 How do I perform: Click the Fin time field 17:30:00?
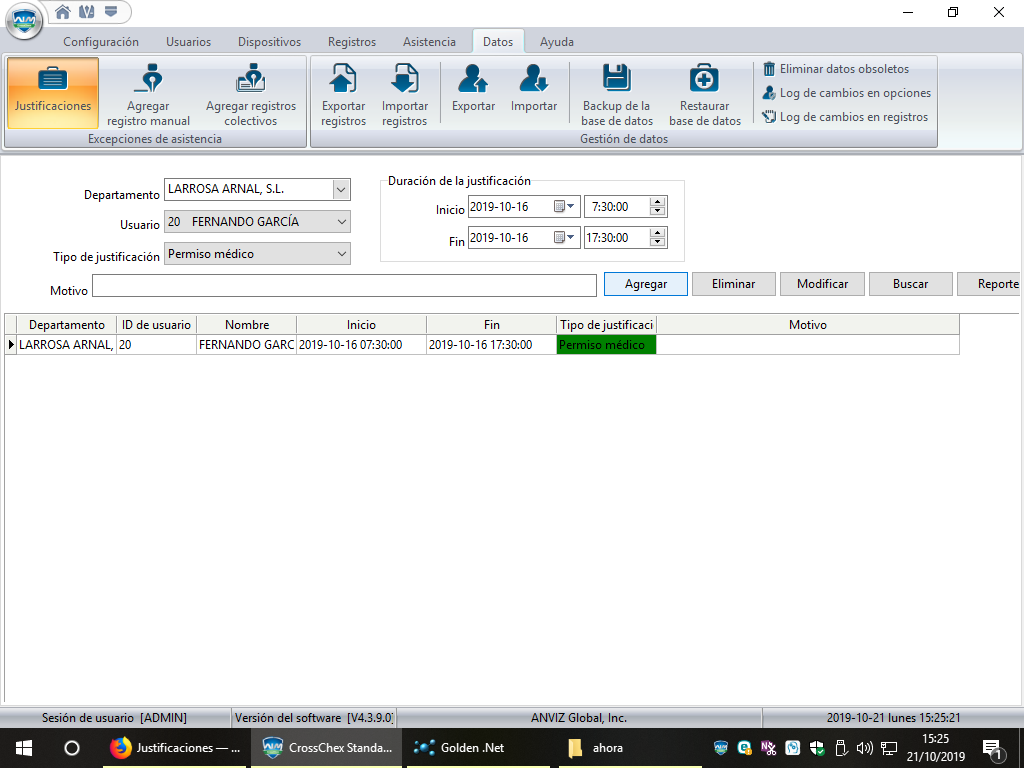tap(616, 238)
